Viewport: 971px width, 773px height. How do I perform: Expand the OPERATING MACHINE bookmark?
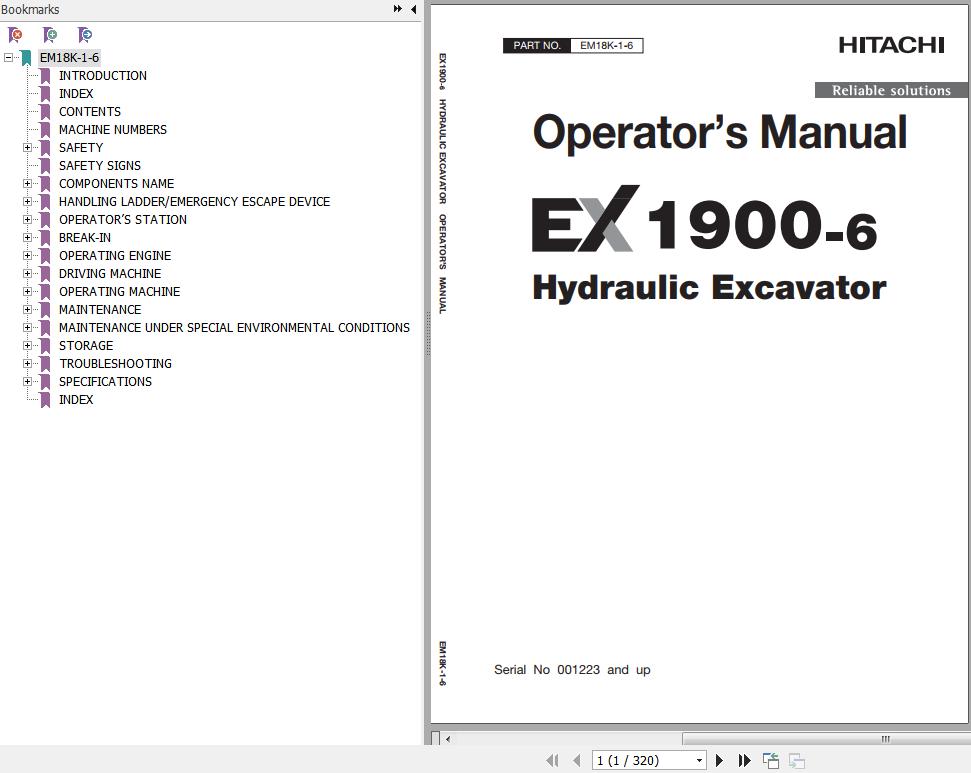point(27,291)
